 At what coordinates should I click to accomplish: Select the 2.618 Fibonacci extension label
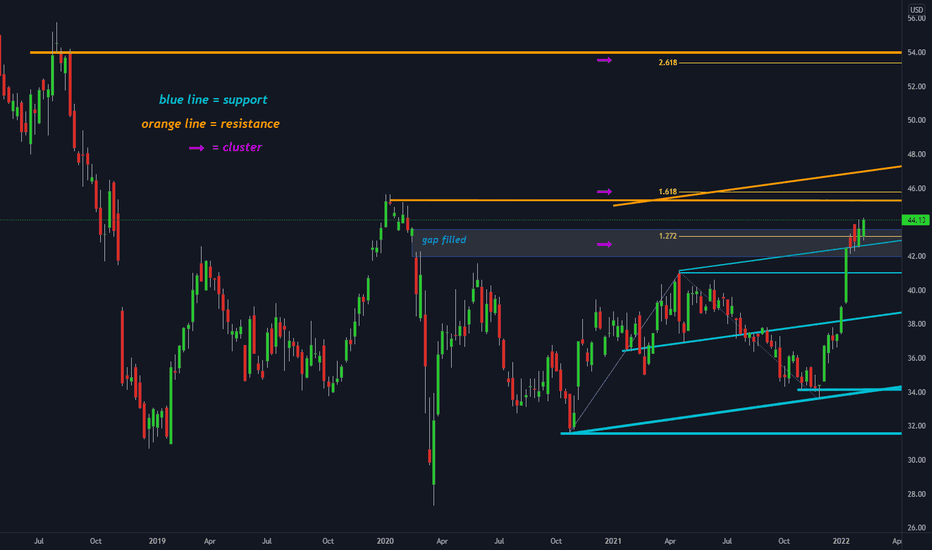667,62
